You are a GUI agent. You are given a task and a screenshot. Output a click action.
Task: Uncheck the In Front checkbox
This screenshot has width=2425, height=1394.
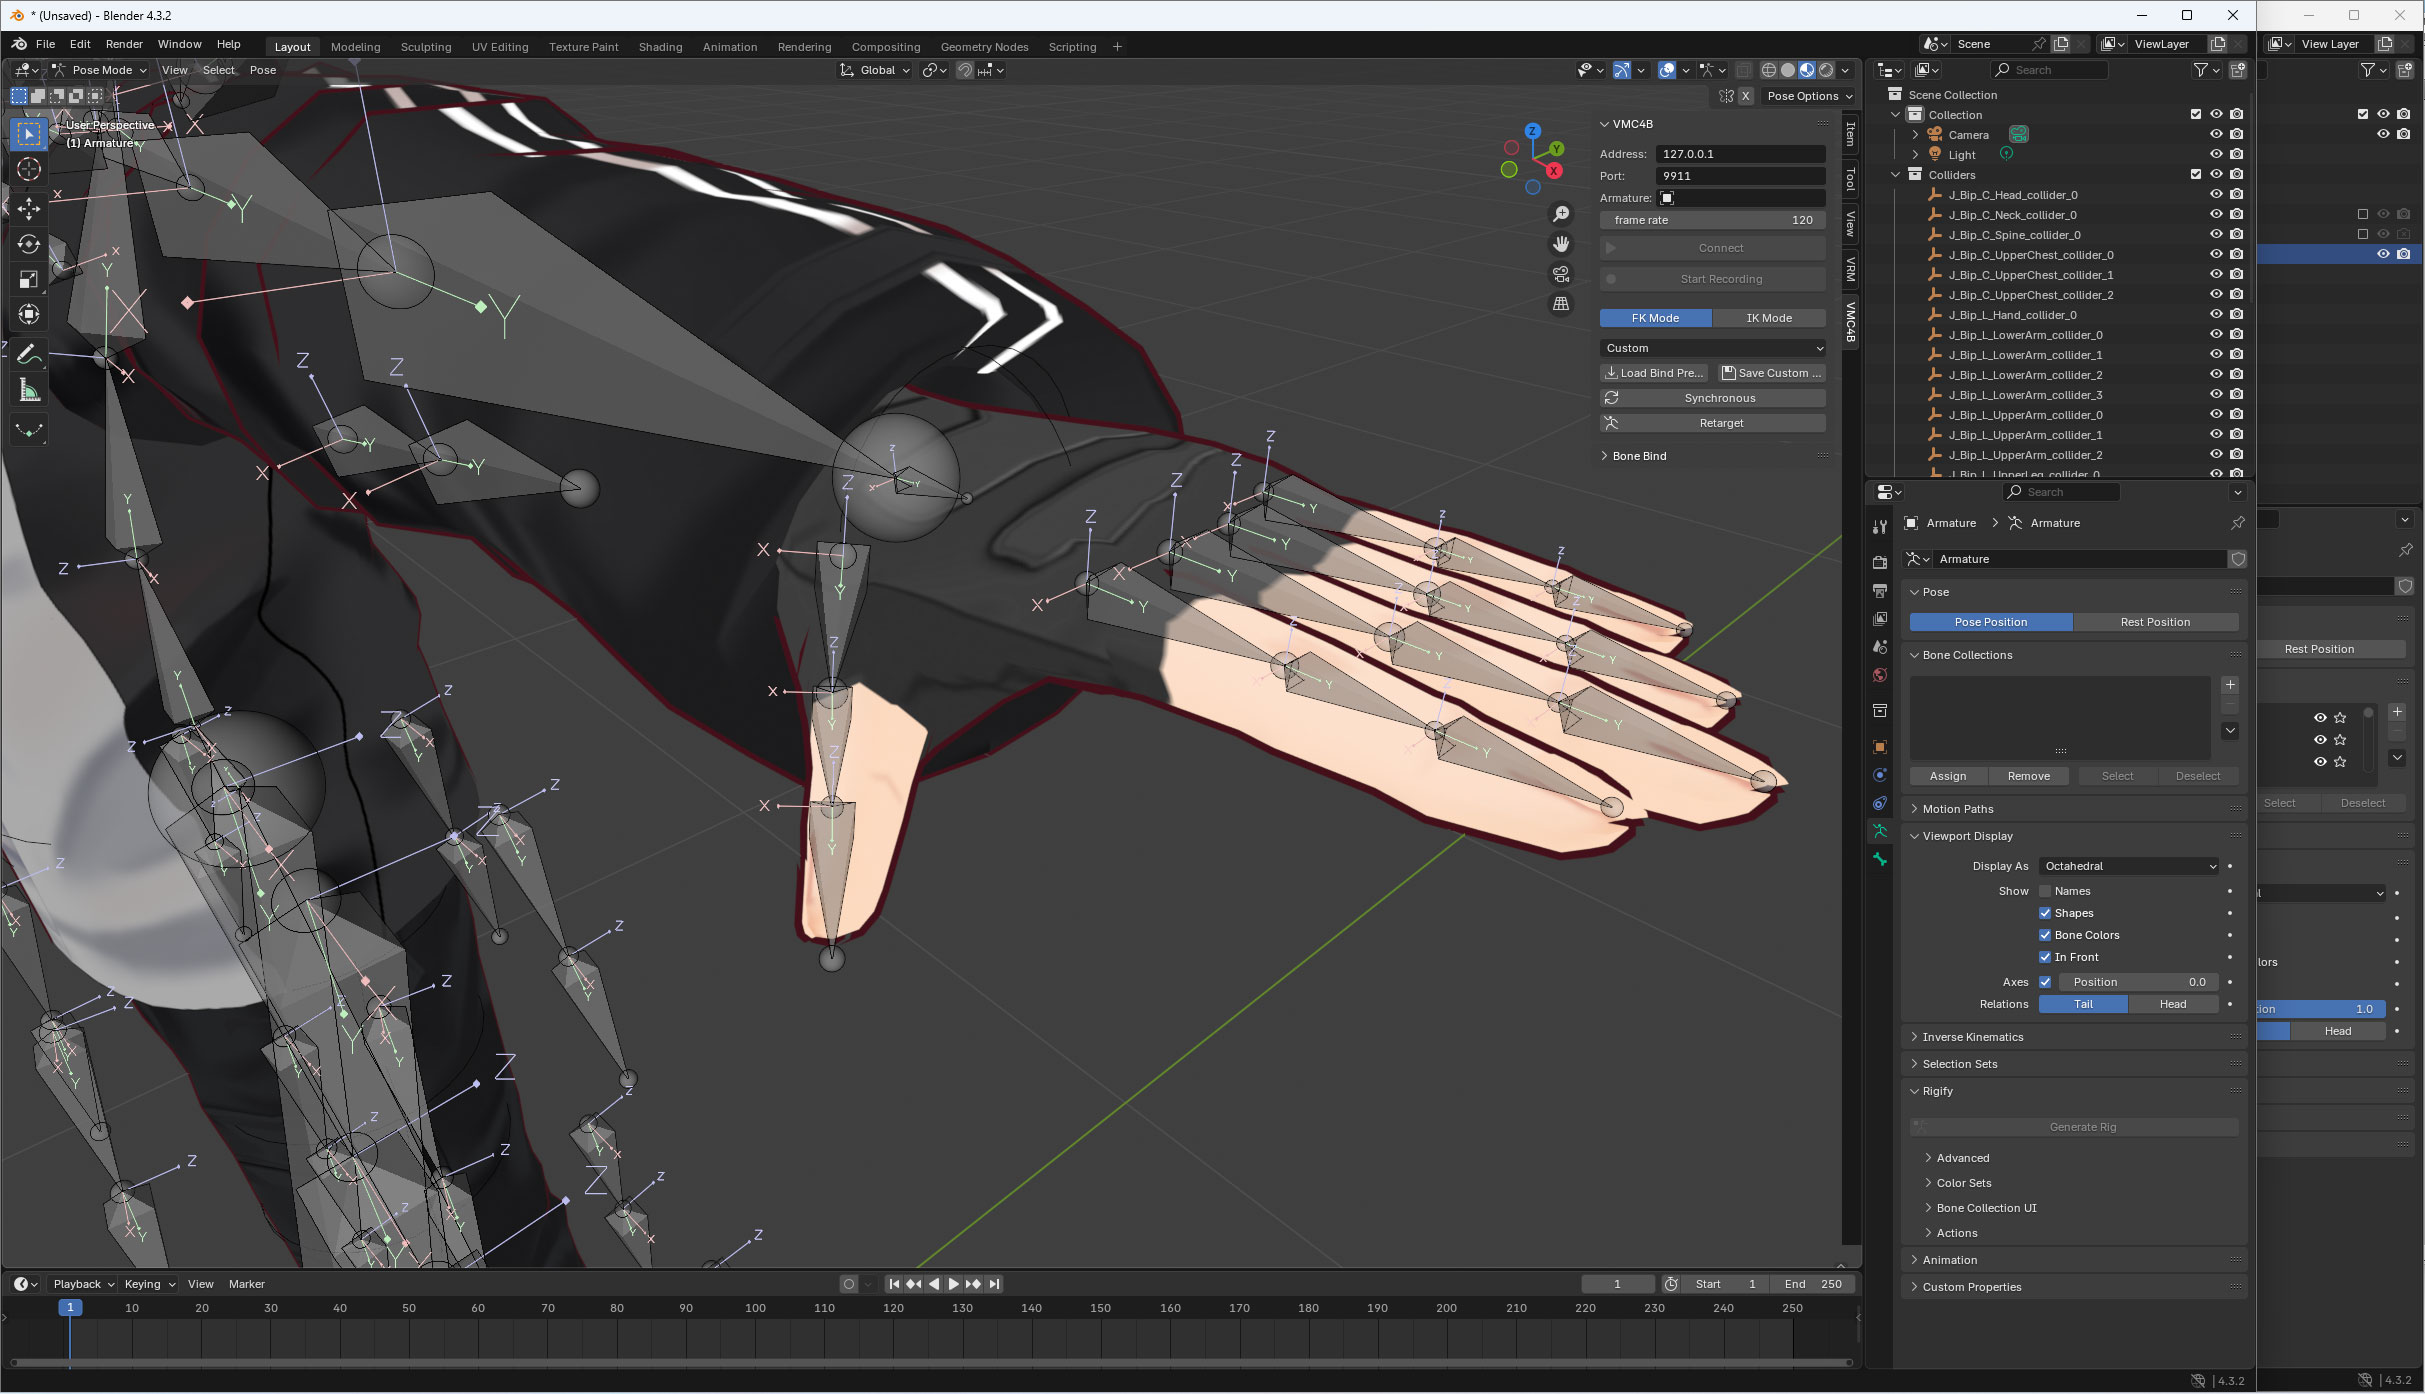tap(2045, 957)
